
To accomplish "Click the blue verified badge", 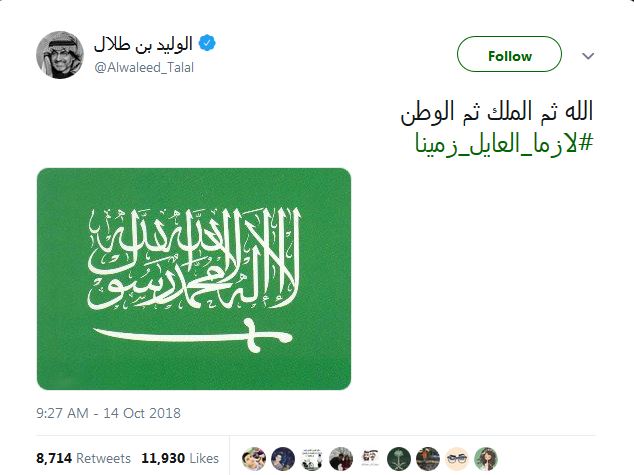I will (x=206, y=44).
